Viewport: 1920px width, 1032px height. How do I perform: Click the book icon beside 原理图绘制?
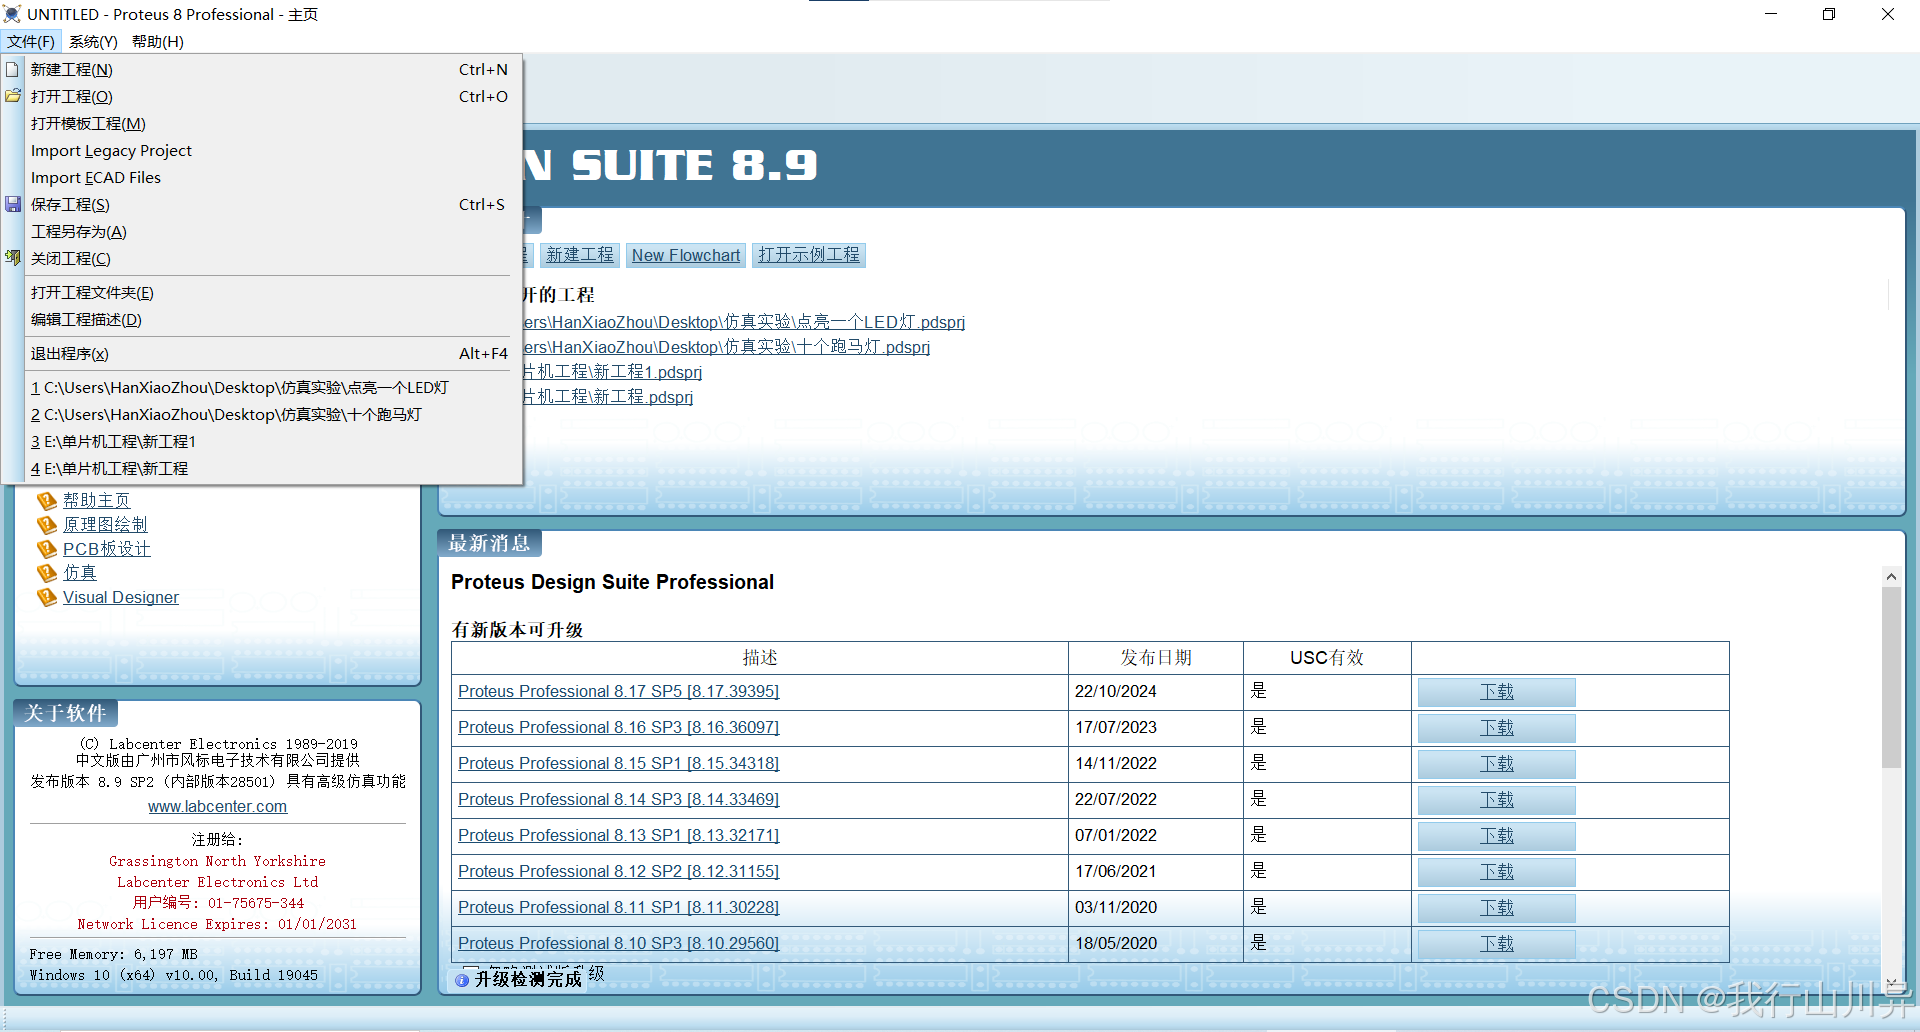(x=46, y=524)
